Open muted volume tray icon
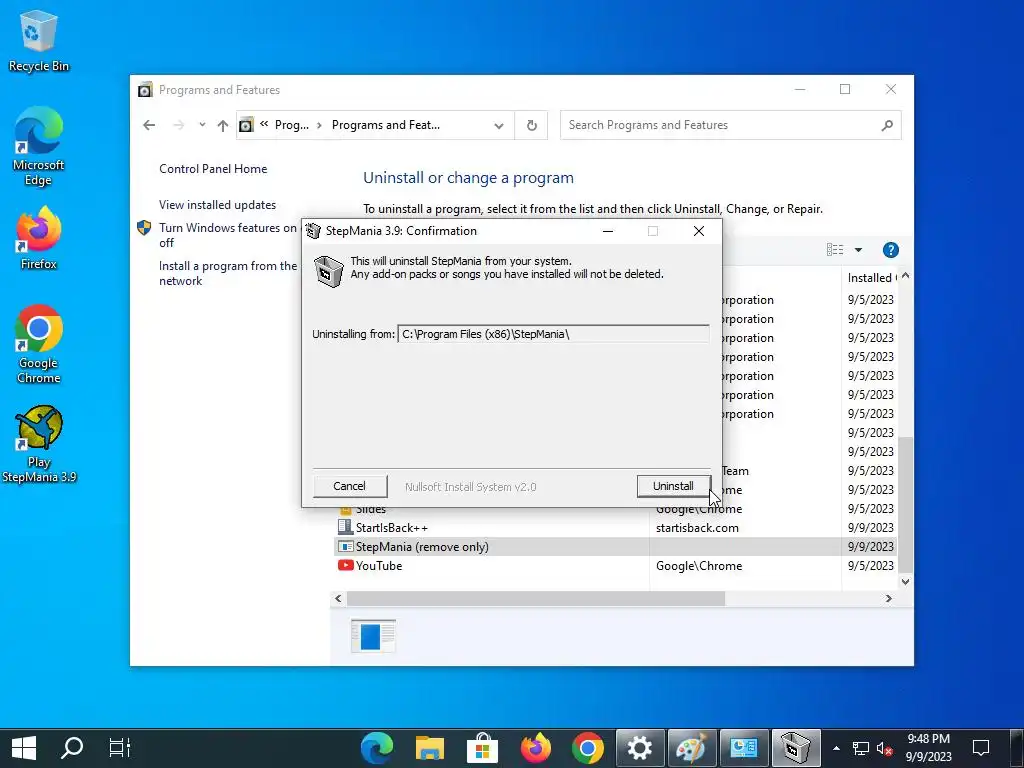Screen dimensions: 1024x768 tap(884, 748)
